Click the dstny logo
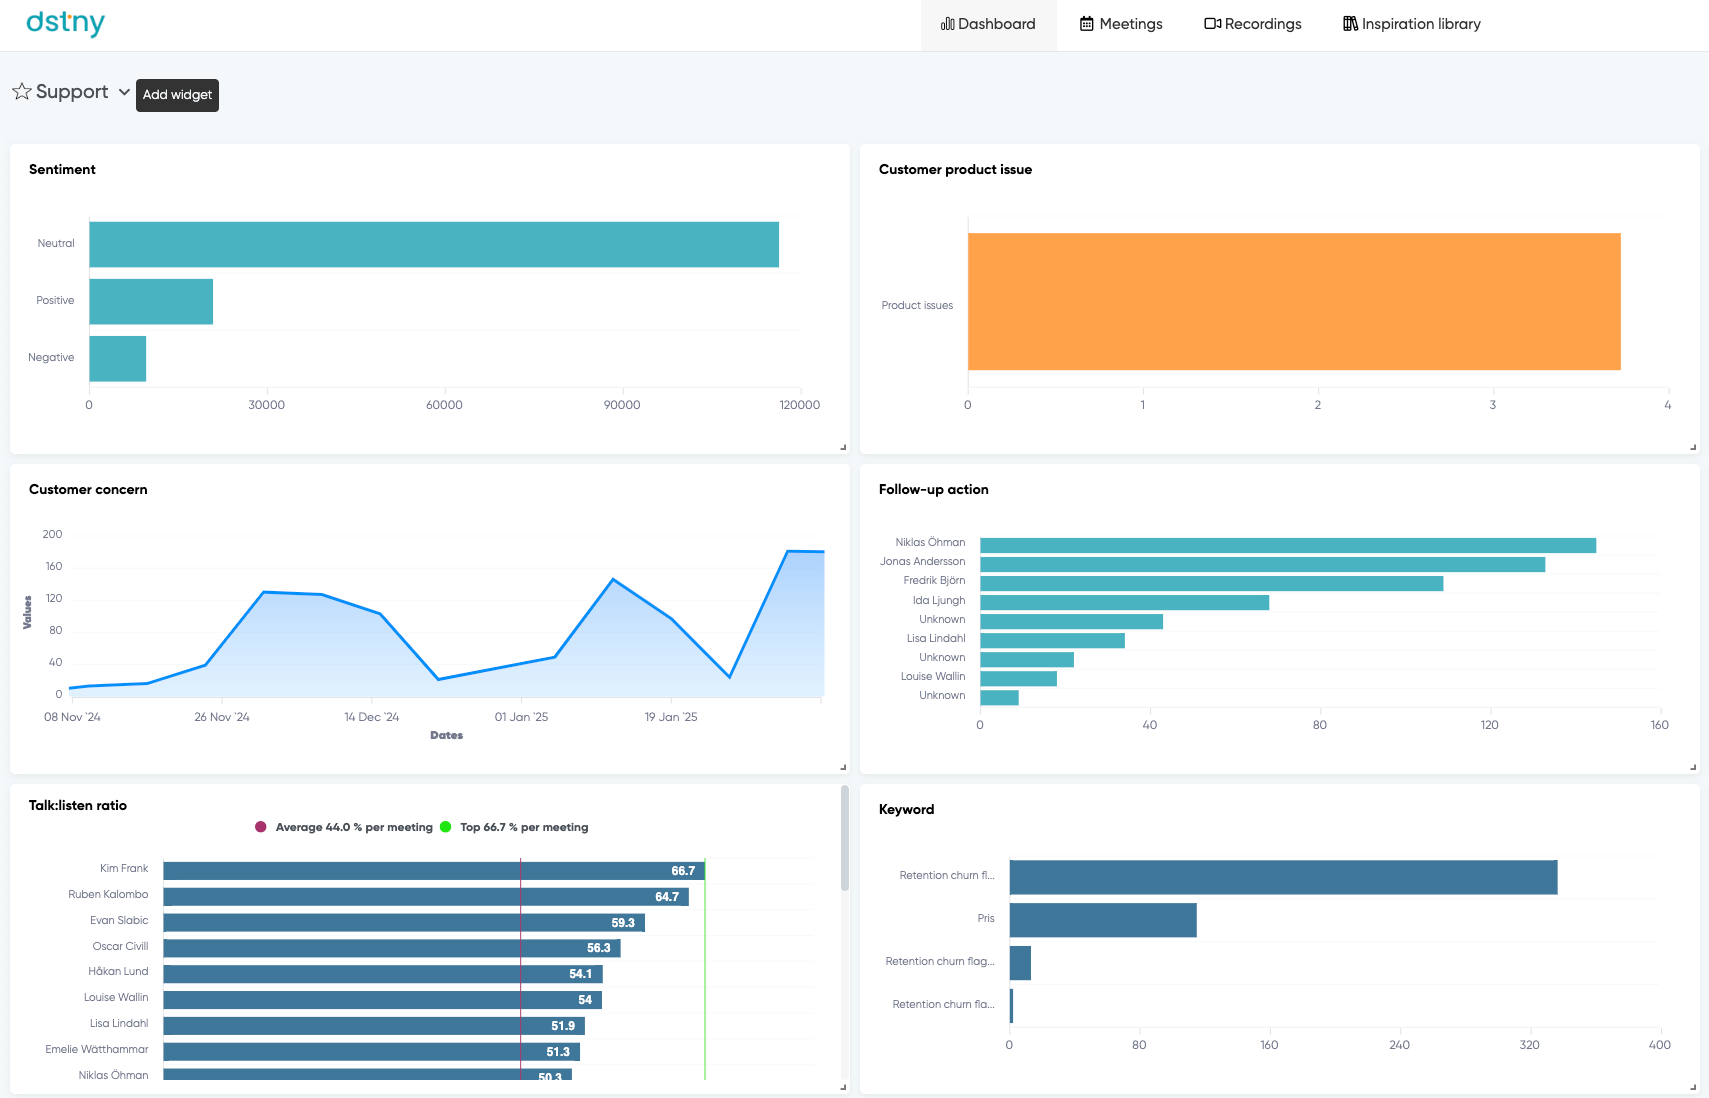 pyautogui.click(x=65, y=23)
